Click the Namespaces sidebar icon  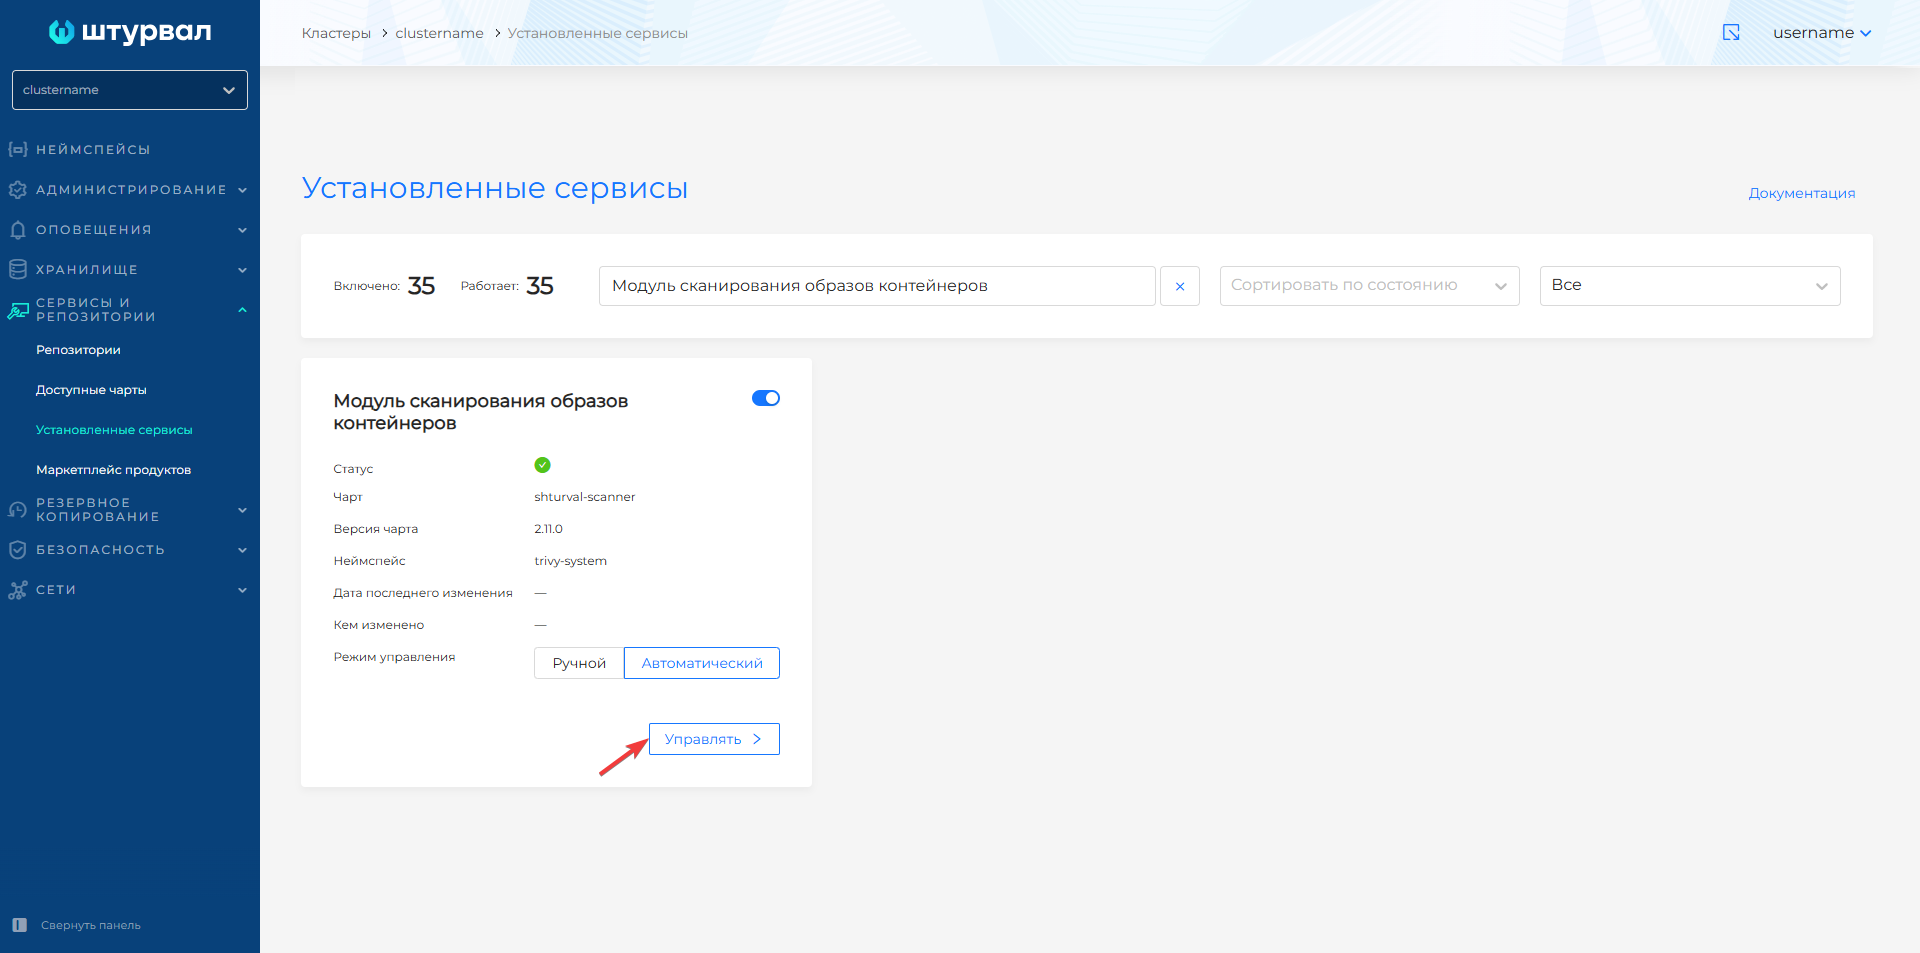coord(17,149)
